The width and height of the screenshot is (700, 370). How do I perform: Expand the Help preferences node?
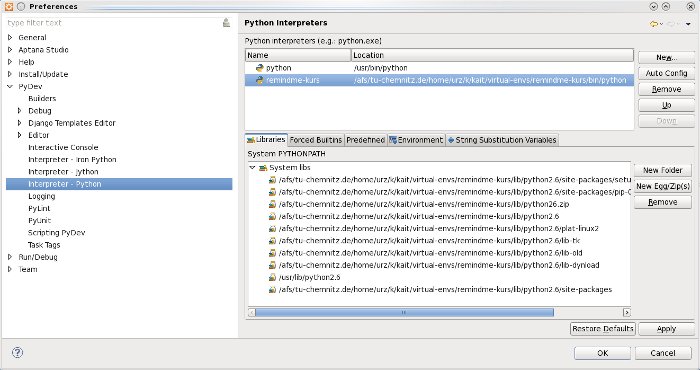[10, 62]
